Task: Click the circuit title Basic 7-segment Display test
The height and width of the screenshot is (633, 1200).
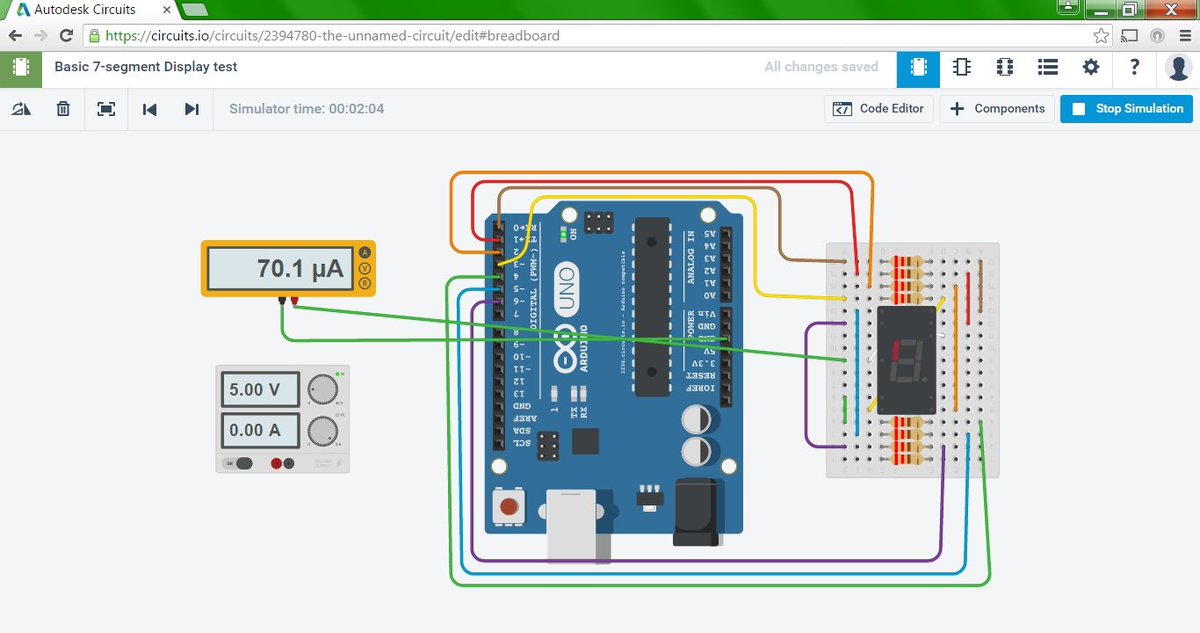Action: tap(146, 67)
